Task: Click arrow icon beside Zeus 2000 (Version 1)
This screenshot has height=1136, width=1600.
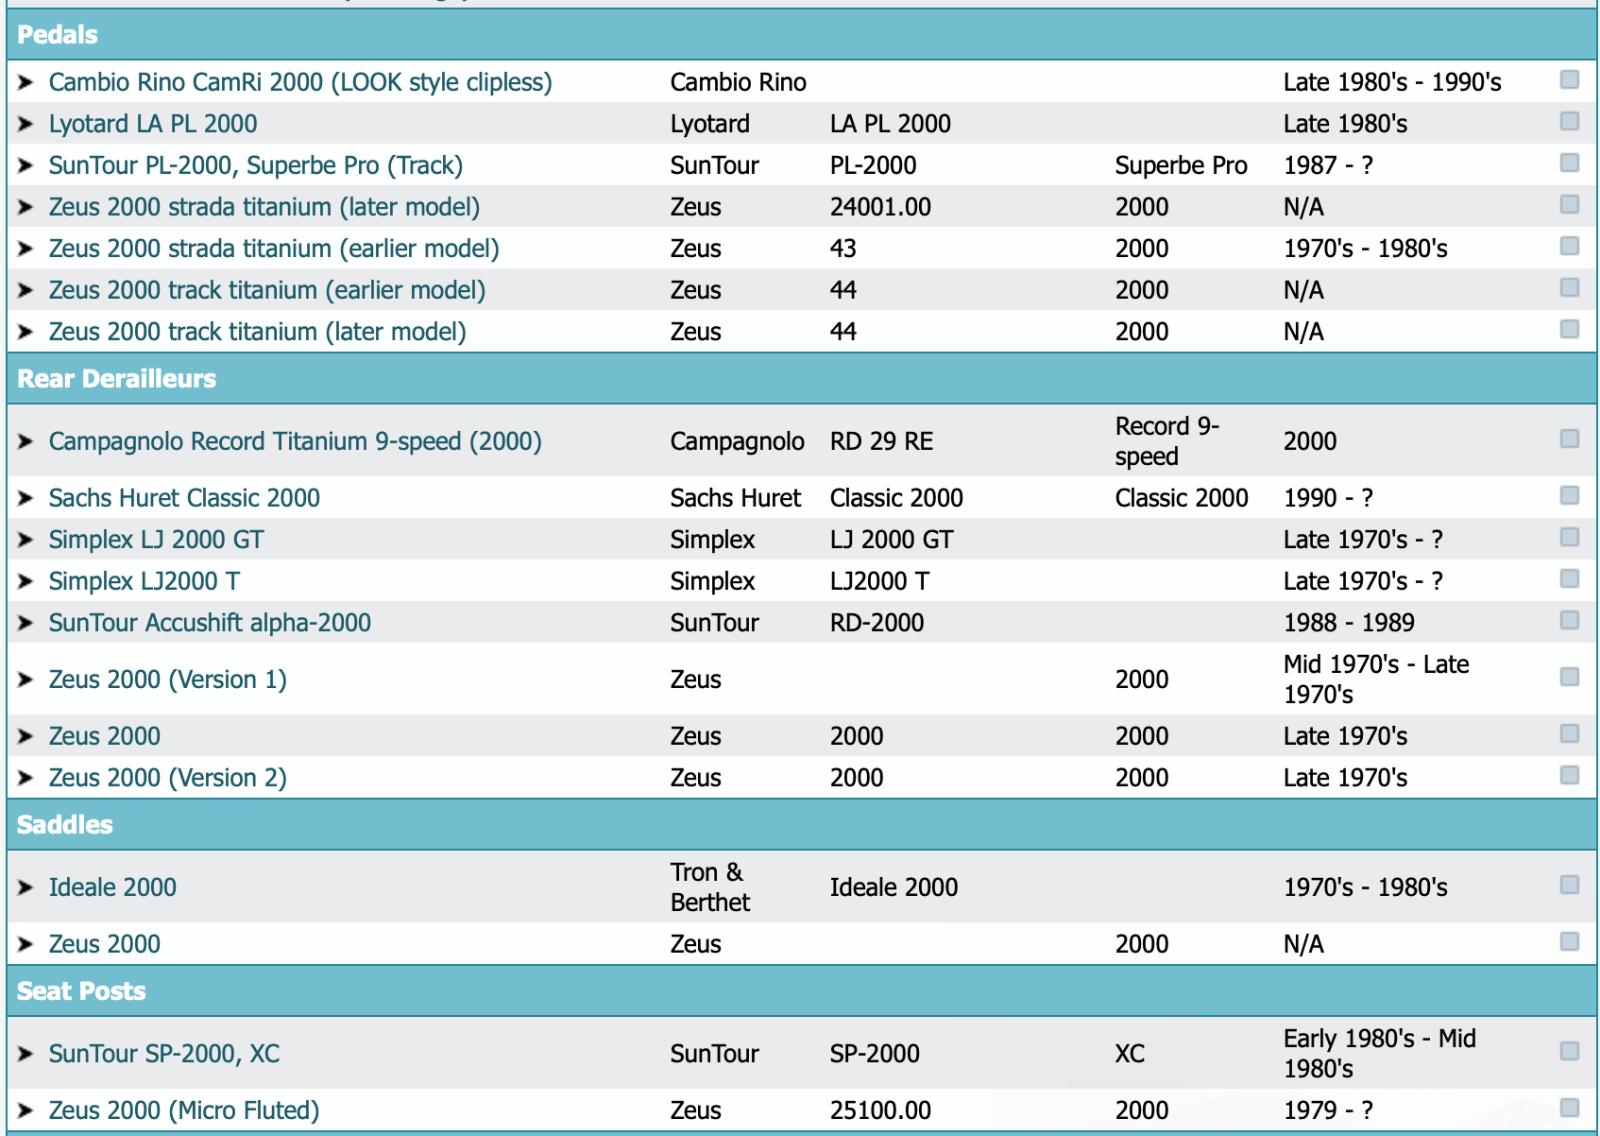Action: click(x=26, y=680)
